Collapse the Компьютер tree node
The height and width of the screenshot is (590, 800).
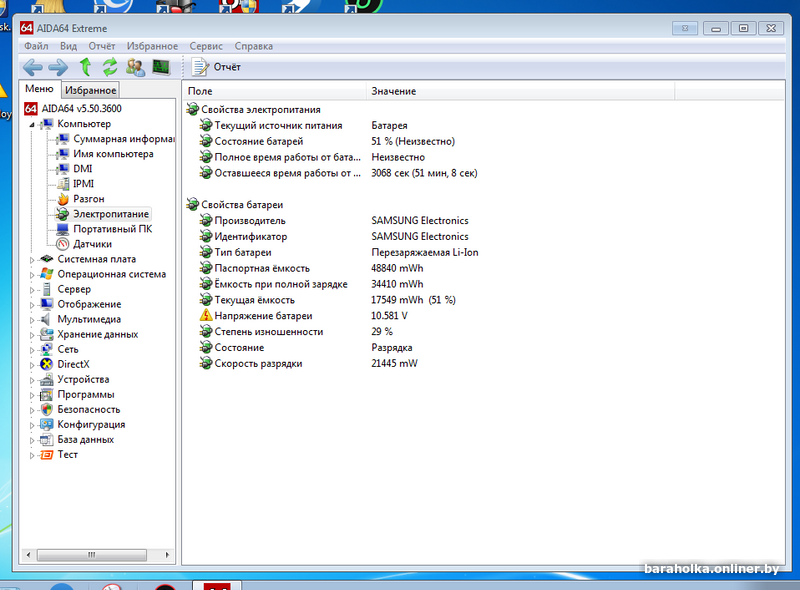click(x=32, y=124)
